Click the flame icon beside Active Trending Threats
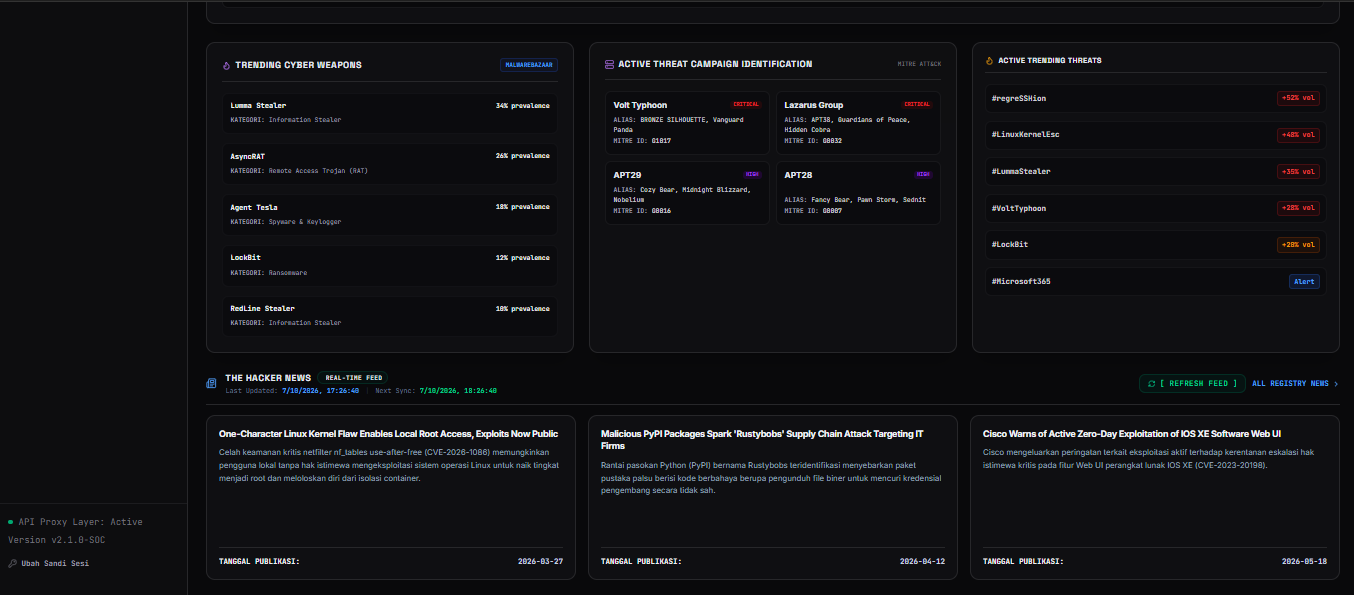The width and height of the screenshot is (1354, 595). tap(990, 61)
